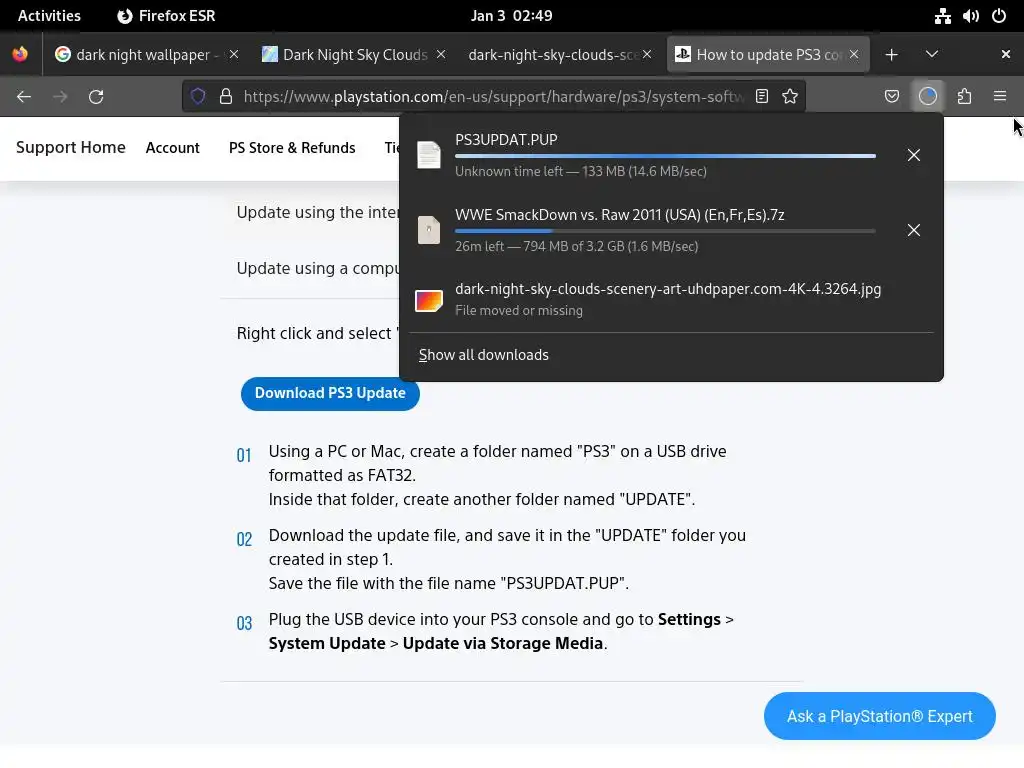Select dark-night-sky-clouds-scenery jpg download entry
Image resolution: width=1024 pixels, height=768 pixels.
pos(668,289)
